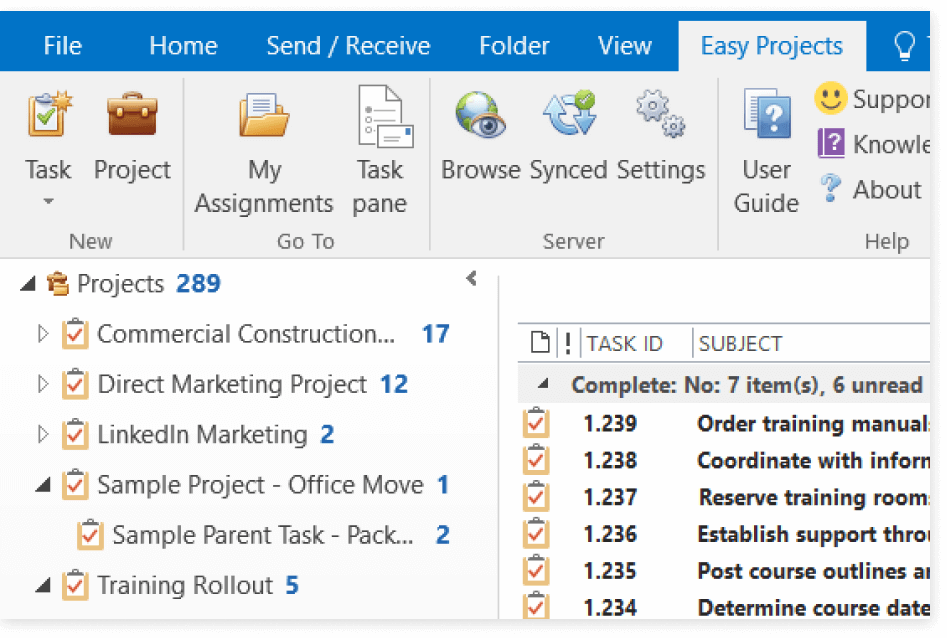This screenshot has height=638, width=947.
Task: Open the File tab
Action: [62, 46]
